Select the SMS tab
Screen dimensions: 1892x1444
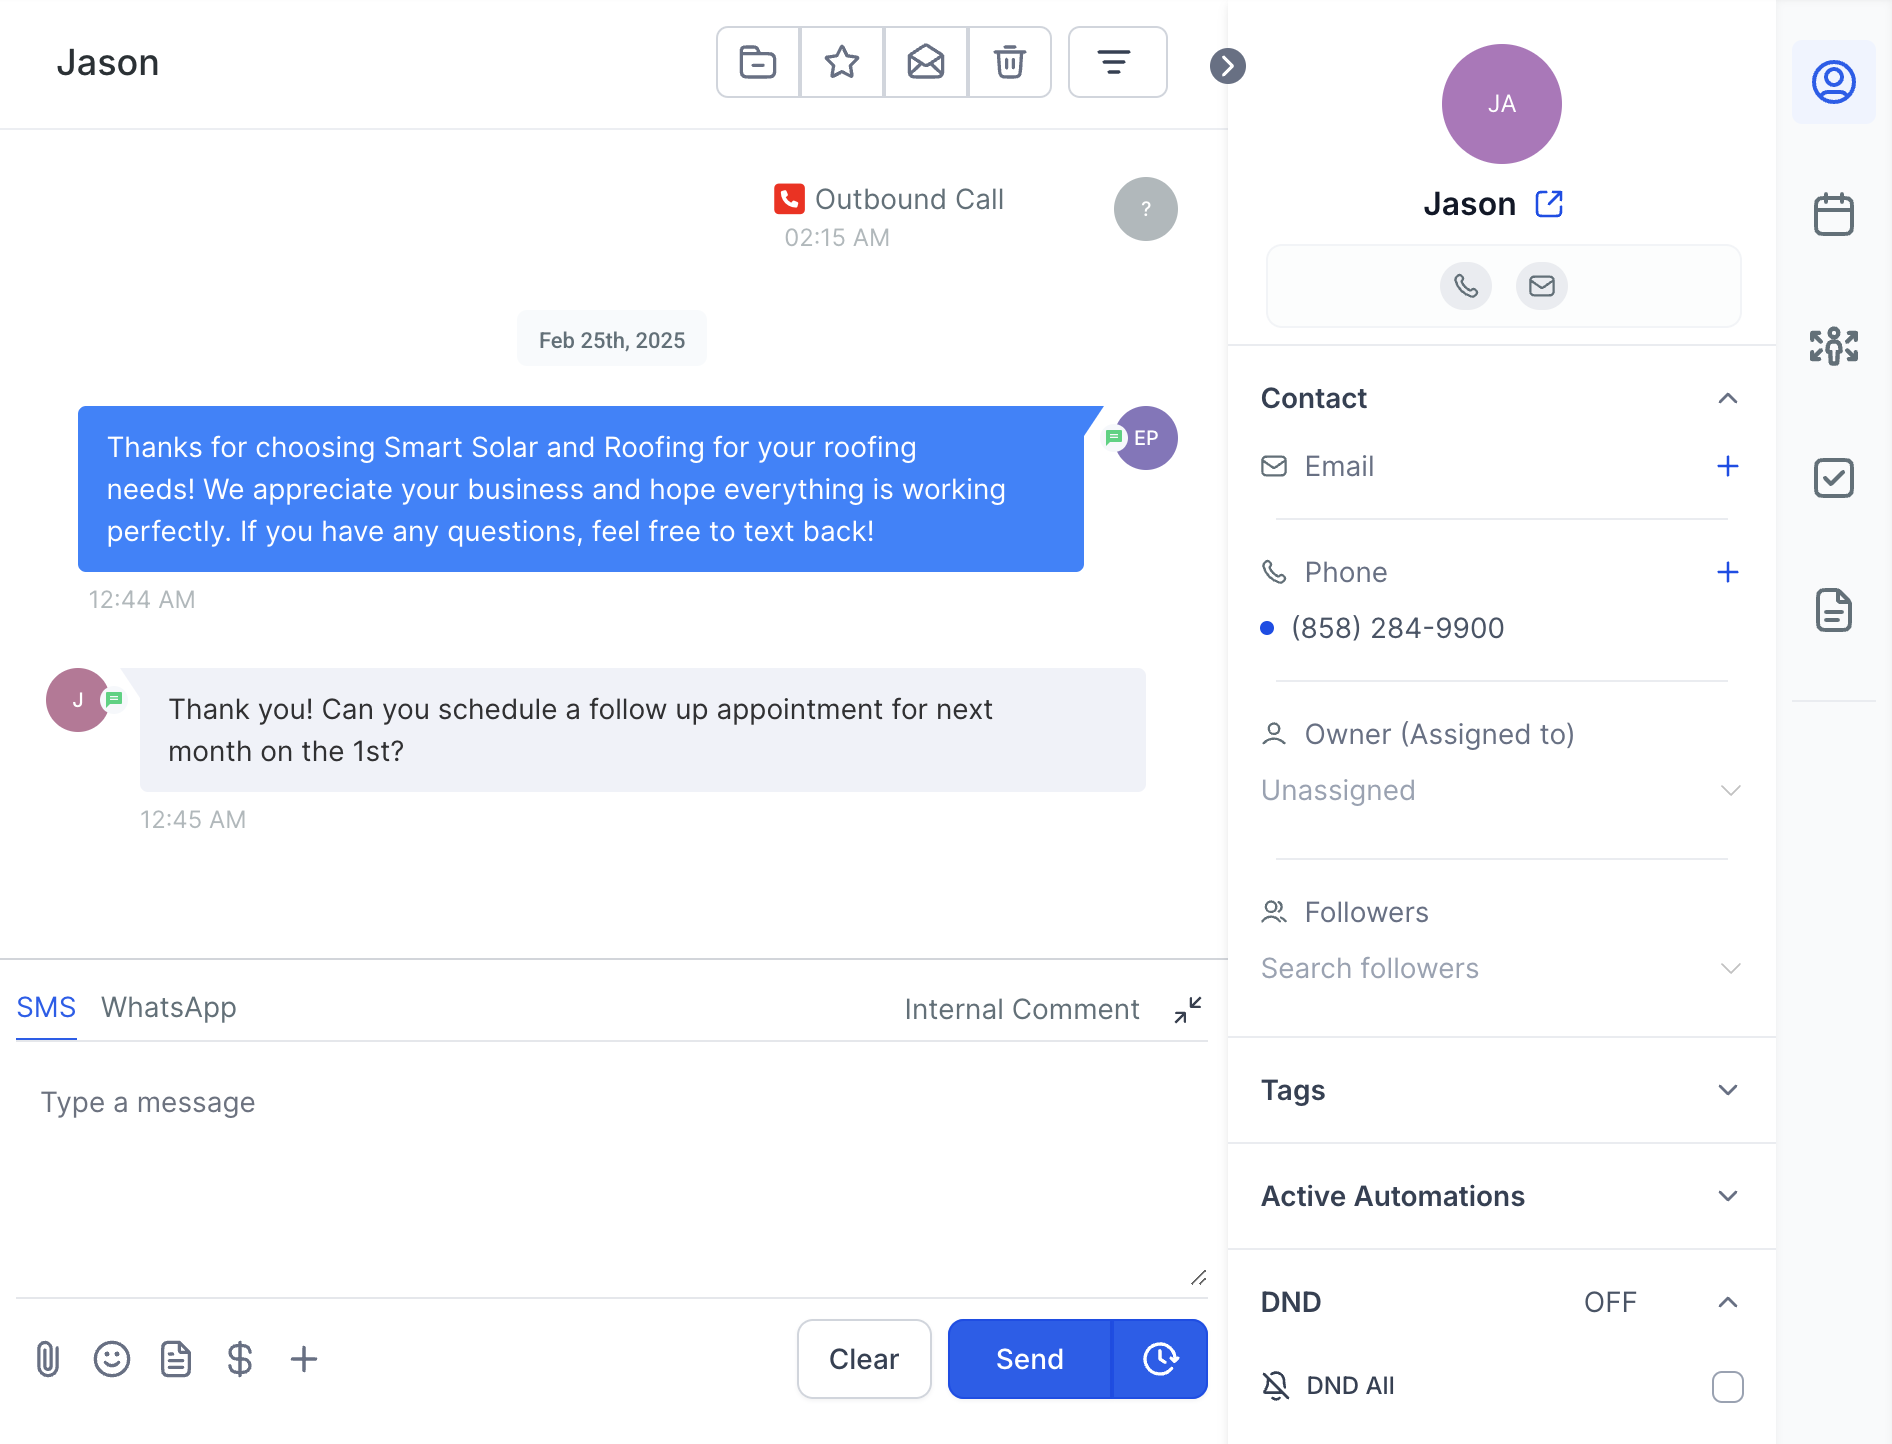(46, 1007)
